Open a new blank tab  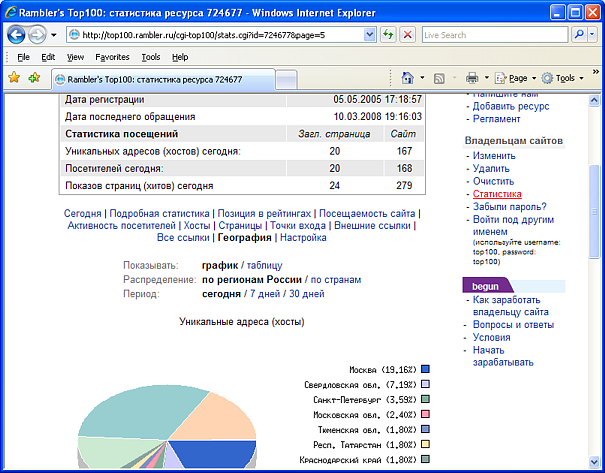[x=287, y=80]
